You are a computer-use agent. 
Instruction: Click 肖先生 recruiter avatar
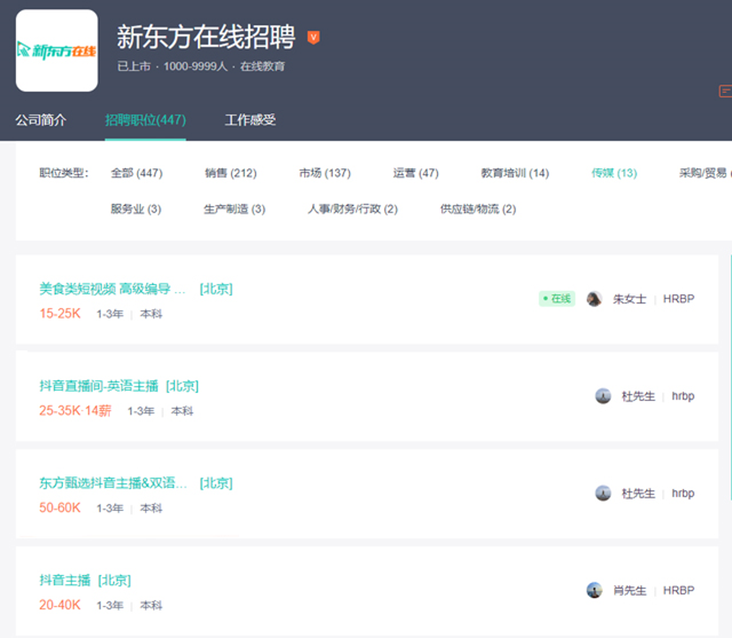point(594,590)
